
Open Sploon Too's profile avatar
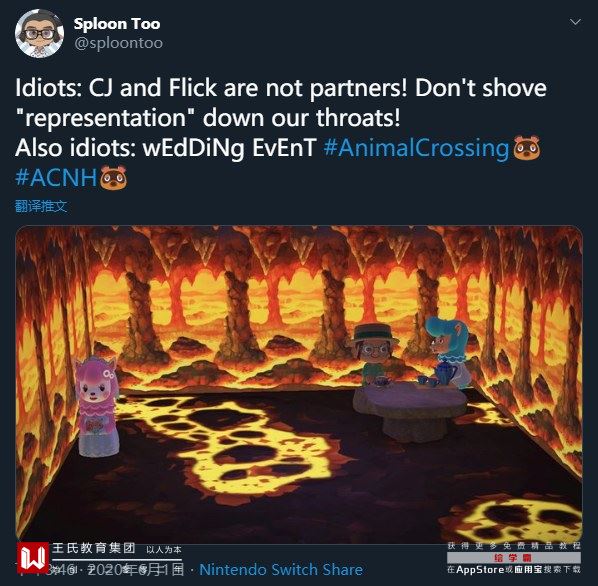(x=39, y=33)
